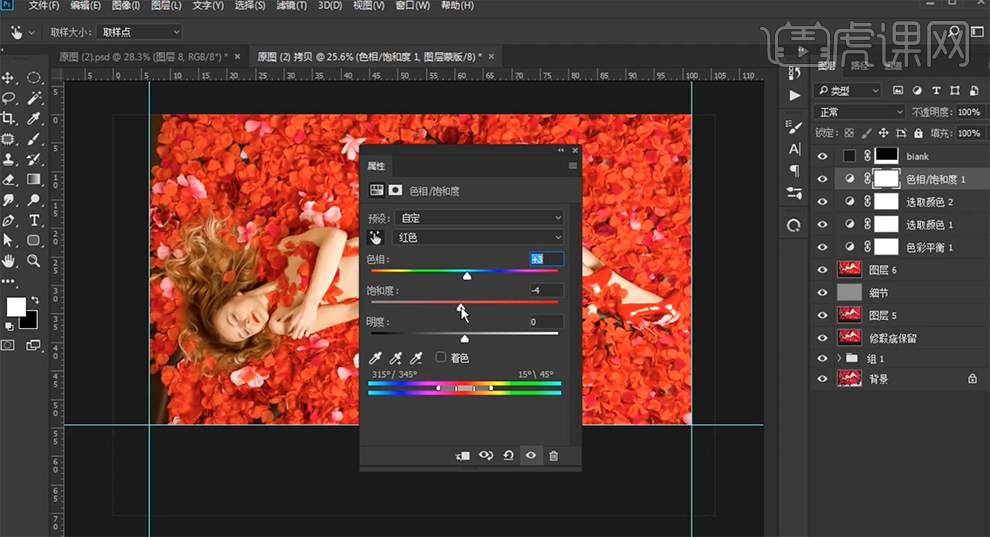Activate the Horizontal Type tool

(34, 220)
